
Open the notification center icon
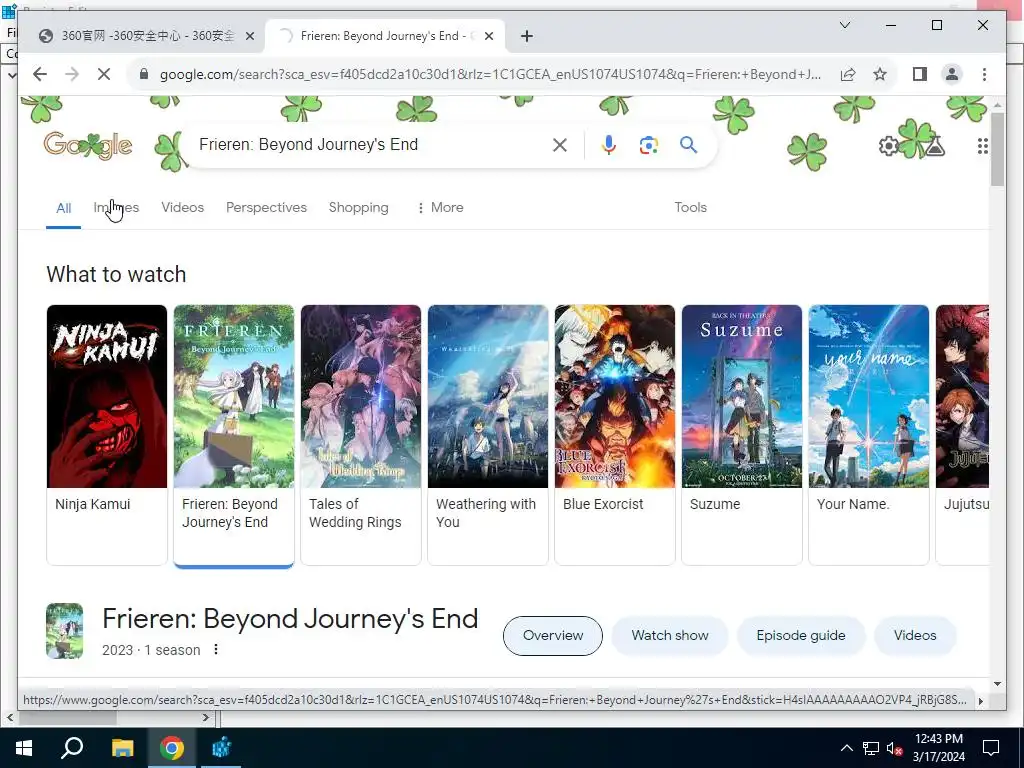click(x=991, y=748)
